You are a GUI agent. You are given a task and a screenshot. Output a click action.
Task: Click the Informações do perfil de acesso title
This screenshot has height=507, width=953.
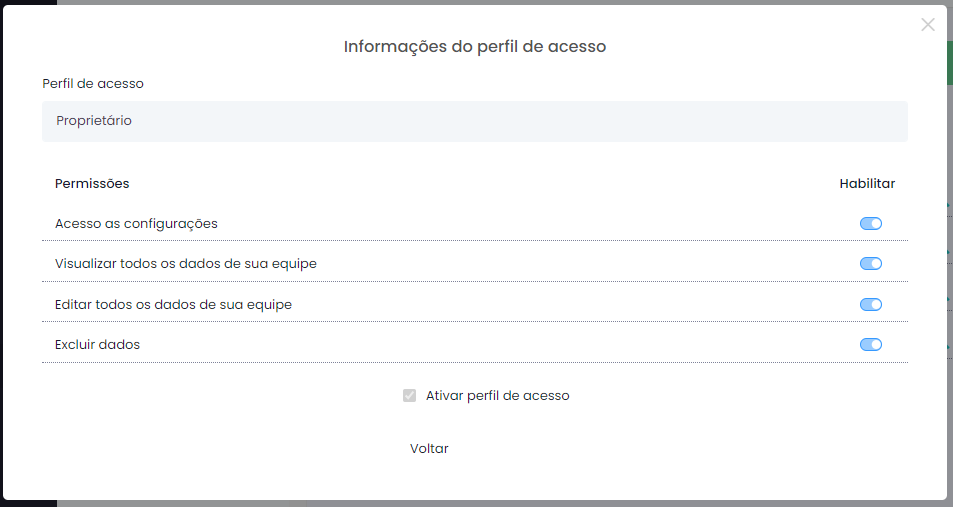tap(475, 46)
